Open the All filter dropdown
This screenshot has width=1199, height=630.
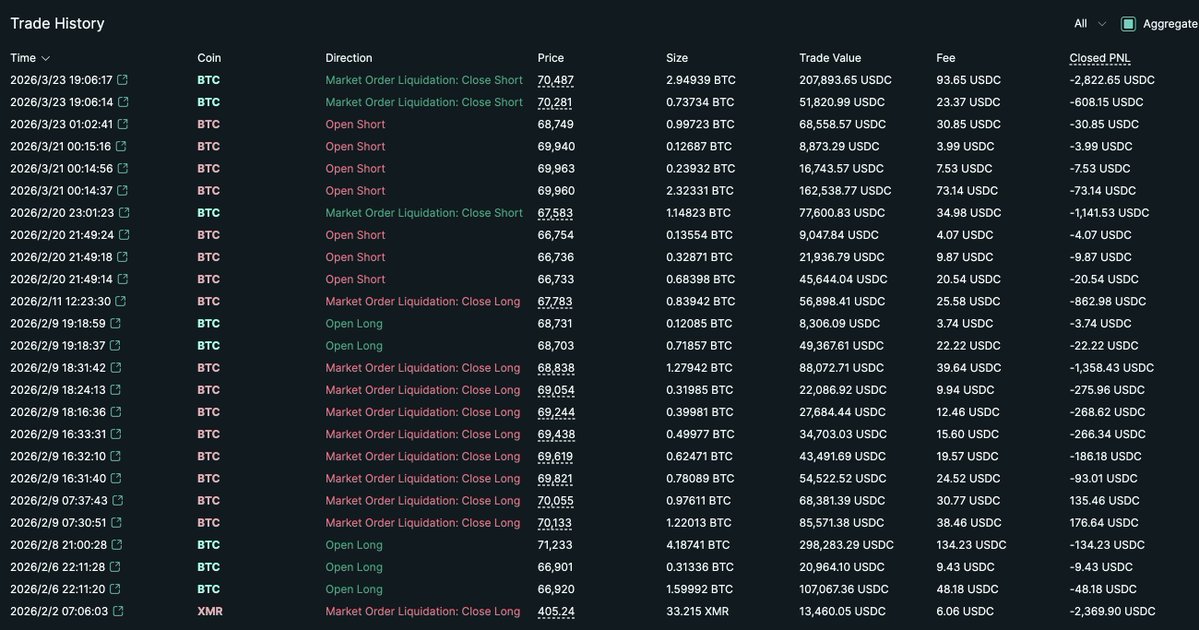coord(1090,24)
